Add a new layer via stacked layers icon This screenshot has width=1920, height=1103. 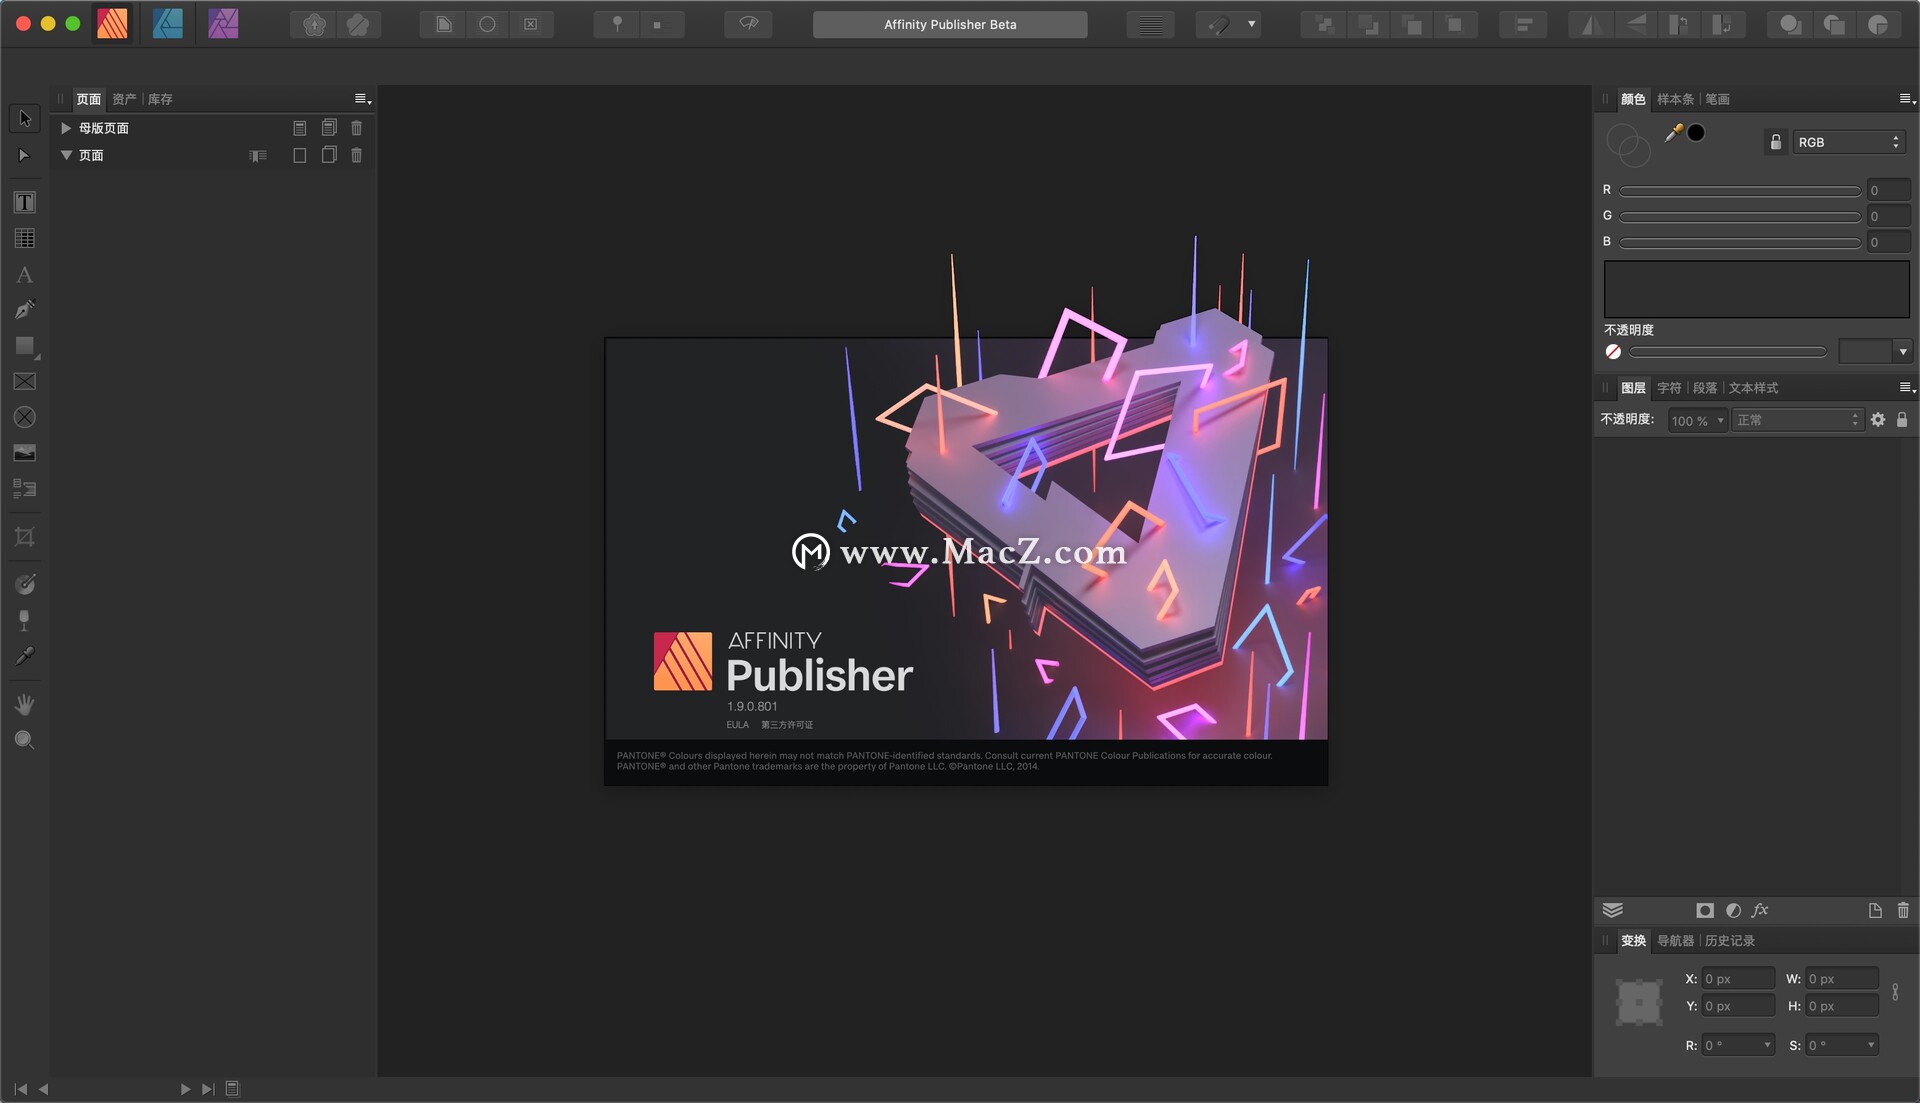[x=1612, y=910]
